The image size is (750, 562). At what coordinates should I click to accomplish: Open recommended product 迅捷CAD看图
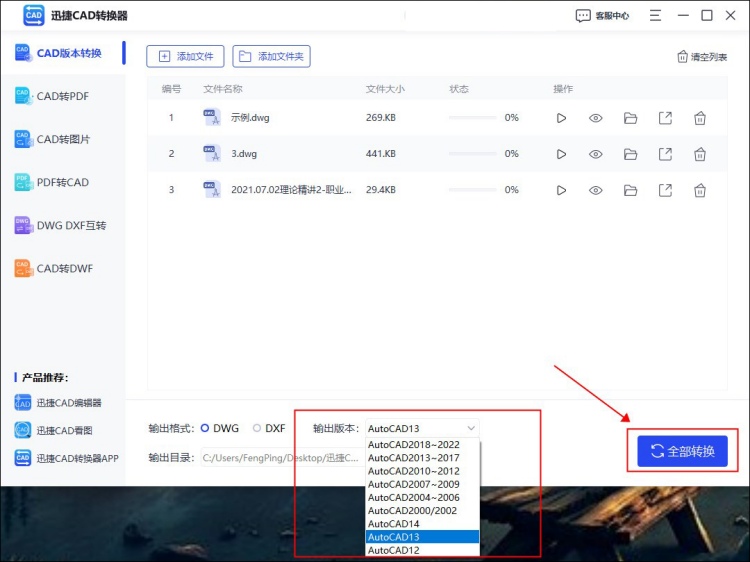(54, 430)
